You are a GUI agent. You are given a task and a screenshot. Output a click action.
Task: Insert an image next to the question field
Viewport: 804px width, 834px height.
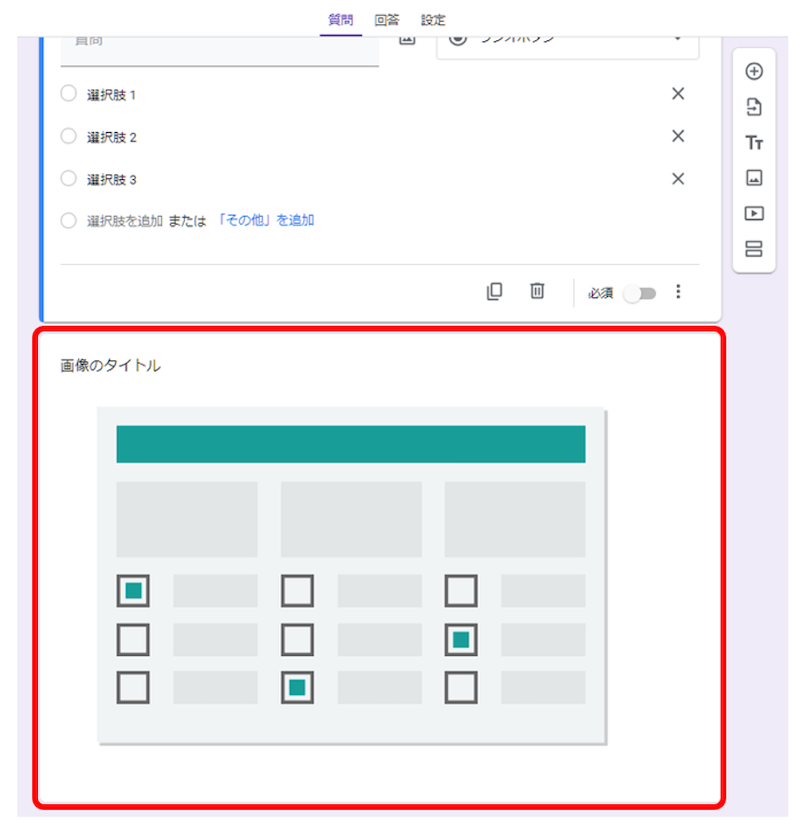pyautogui.click(x=406, y=37)
